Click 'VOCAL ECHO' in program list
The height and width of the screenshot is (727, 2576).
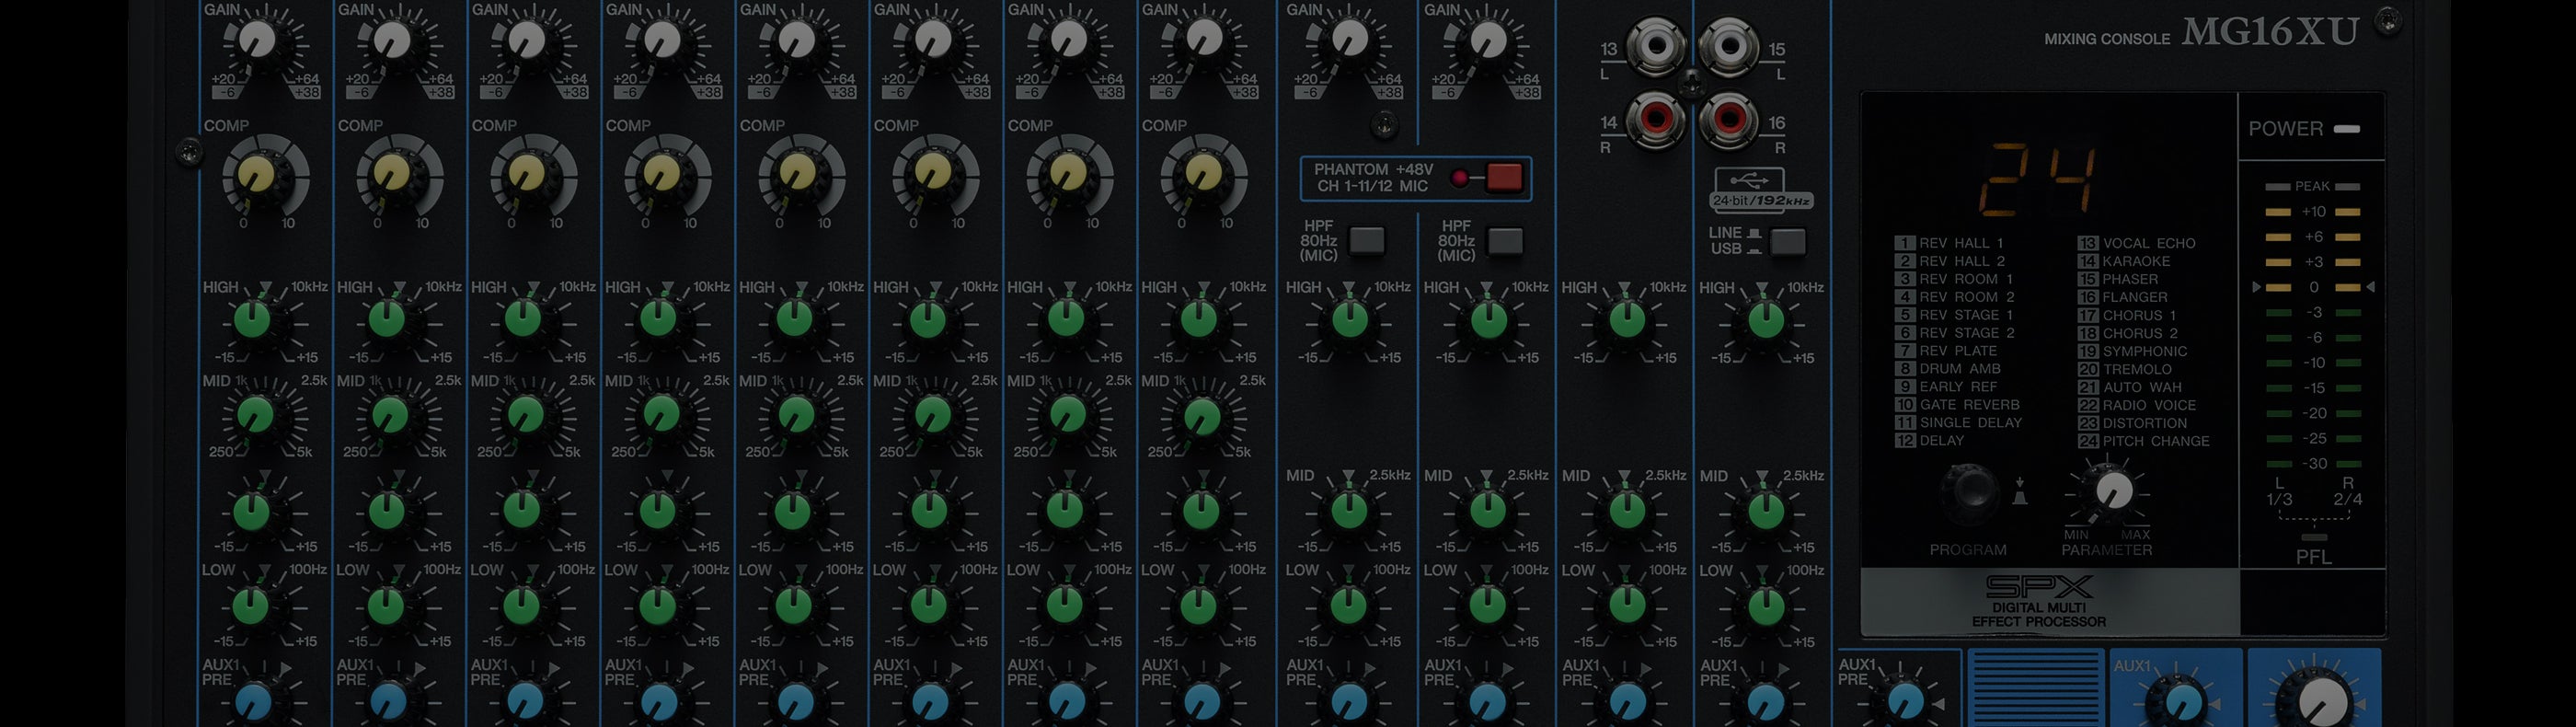pos(2149,243)
